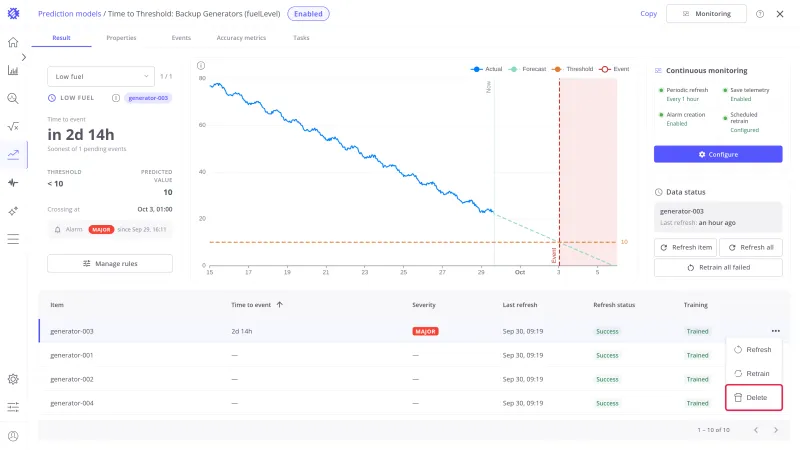The image size is (800, 450).
Task: Open the pulse anomaly detection icon
Action: click(13, 183)
